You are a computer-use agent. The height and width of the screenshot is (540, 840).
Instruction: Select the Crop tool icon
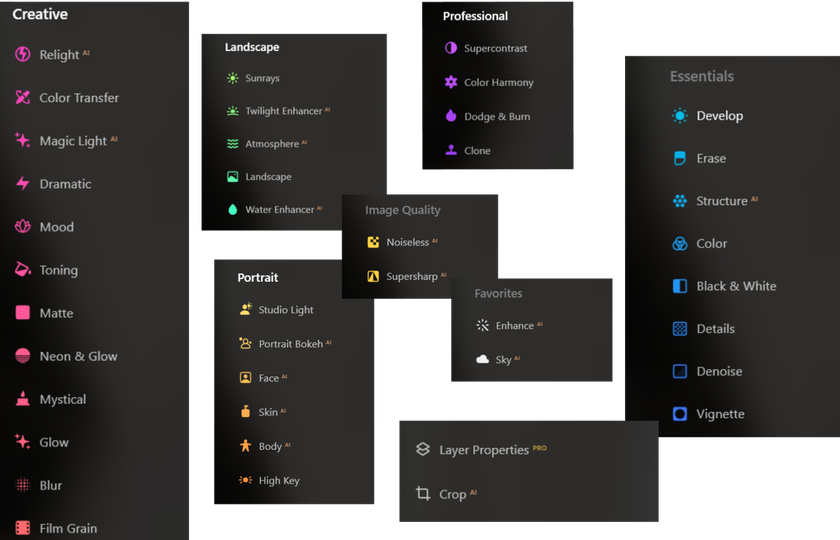point(423,493)
